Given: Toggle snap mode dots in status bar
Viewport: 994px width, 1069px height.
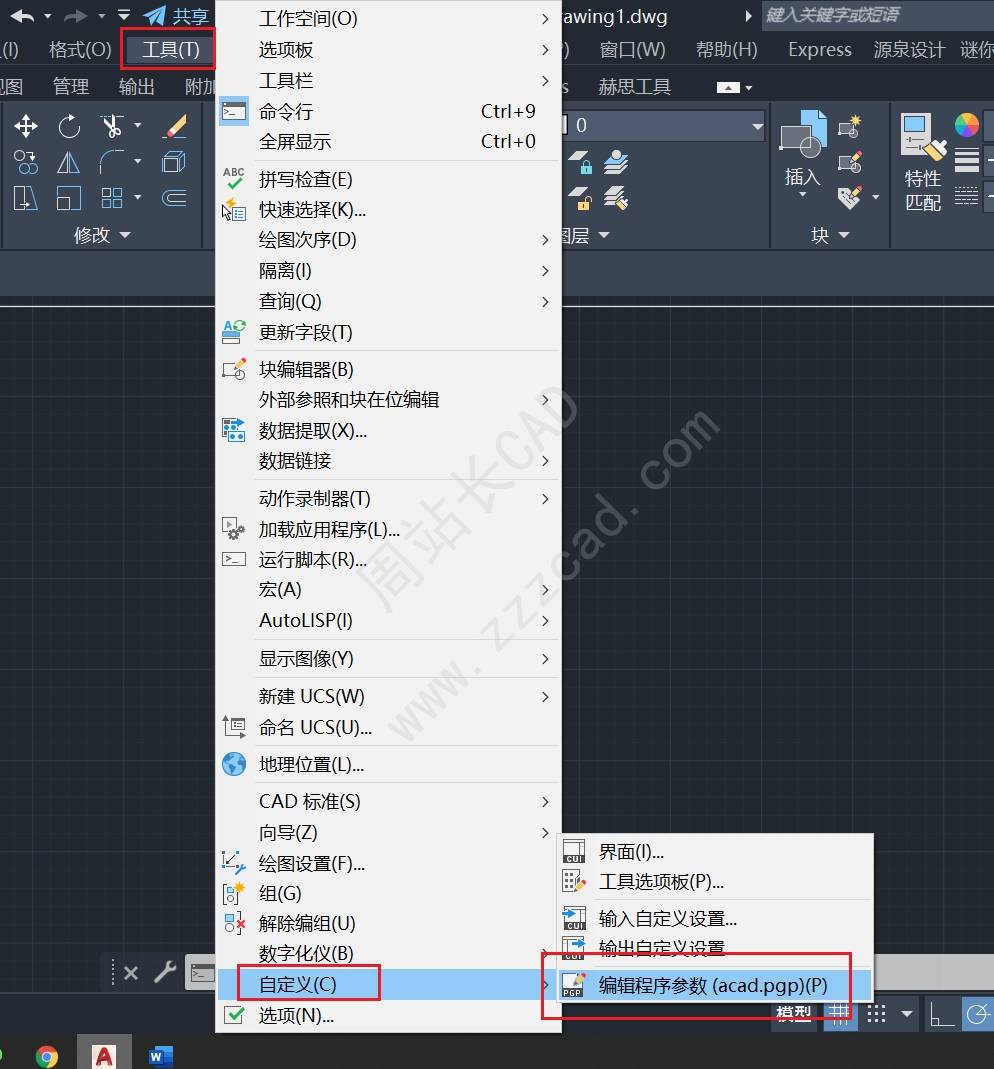Looking at the screenshot, I should 877,1014.
